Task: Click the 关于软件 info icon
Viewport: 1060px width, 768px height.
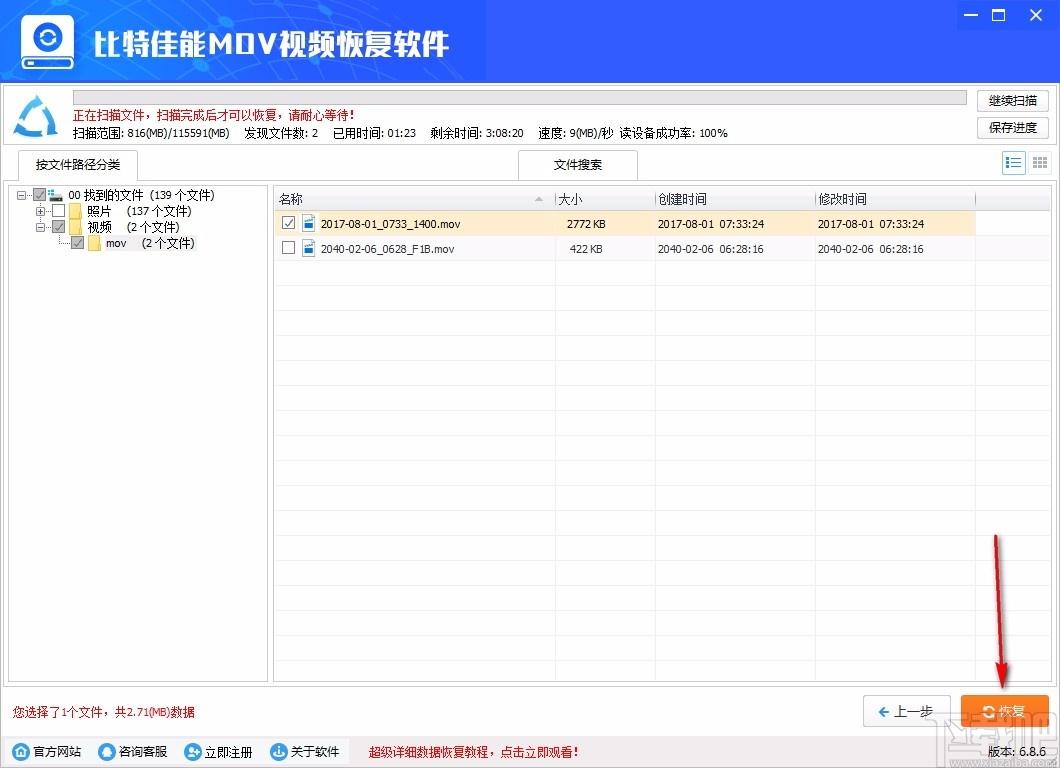Action: click(x=279, y=752)
